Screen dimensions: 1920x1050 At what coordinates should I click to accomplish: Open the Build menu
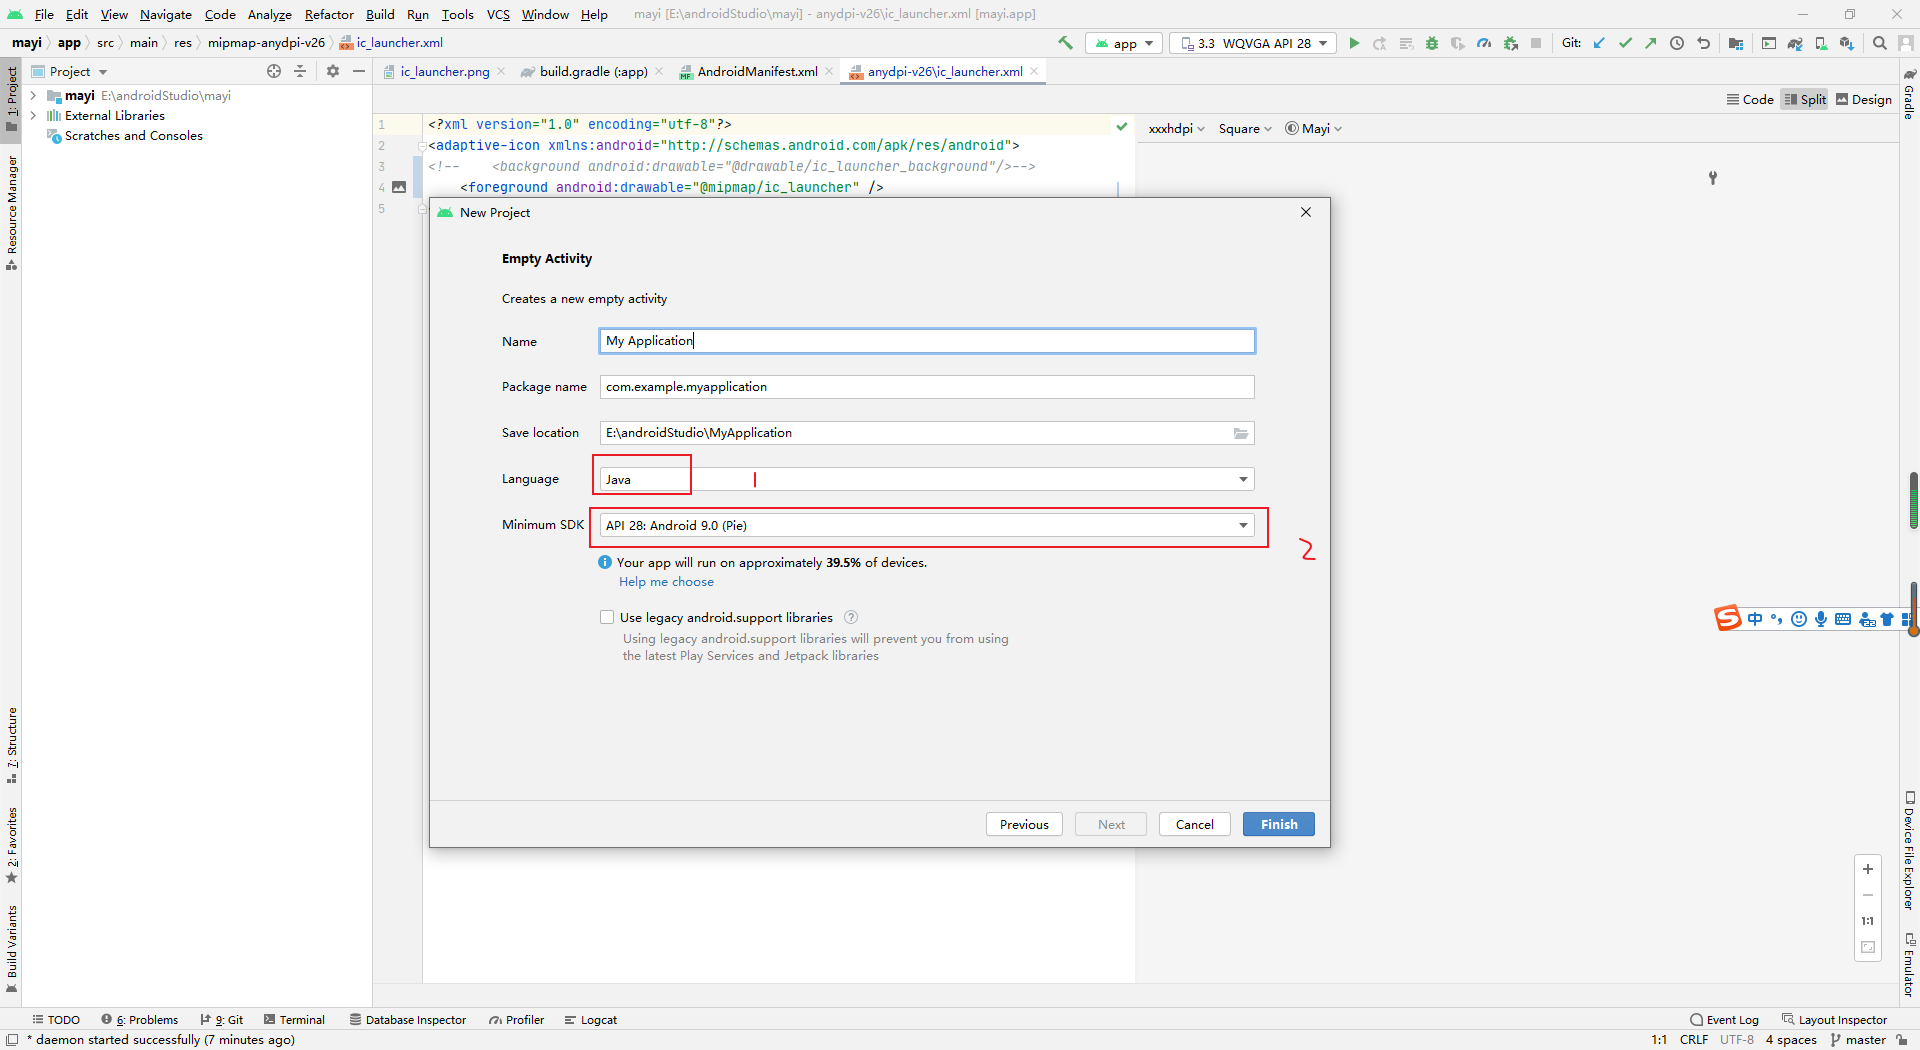[380, 14]
